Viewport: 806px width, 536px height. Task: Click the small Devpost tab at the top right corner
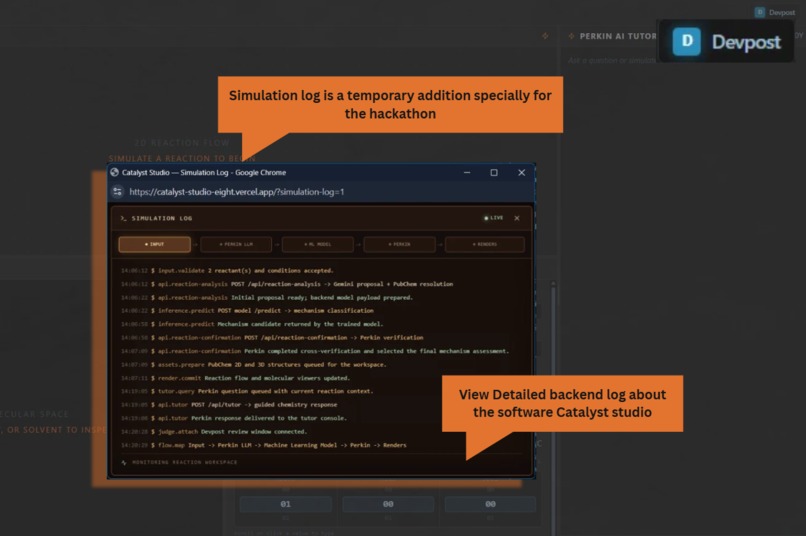(775, 12)
